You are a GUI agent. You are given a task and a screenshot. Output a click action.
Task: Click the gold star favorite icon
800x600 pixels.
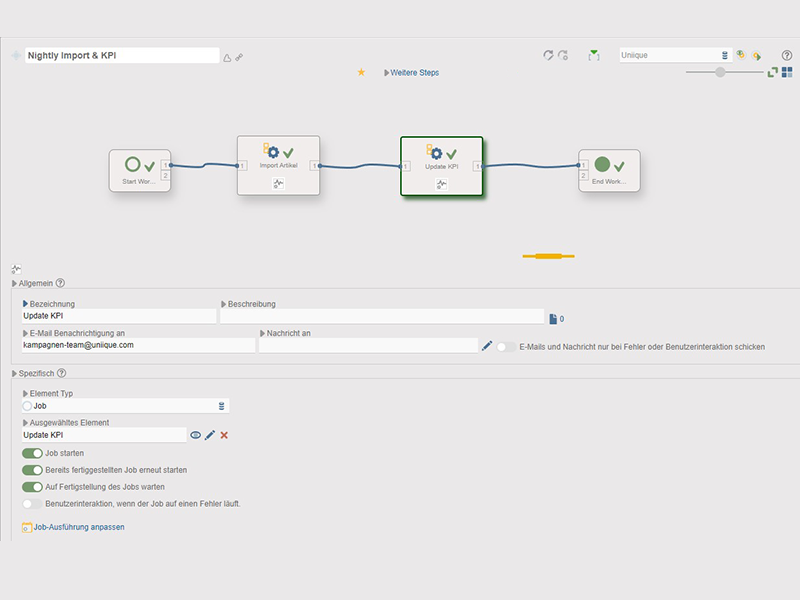pos(361,72)
